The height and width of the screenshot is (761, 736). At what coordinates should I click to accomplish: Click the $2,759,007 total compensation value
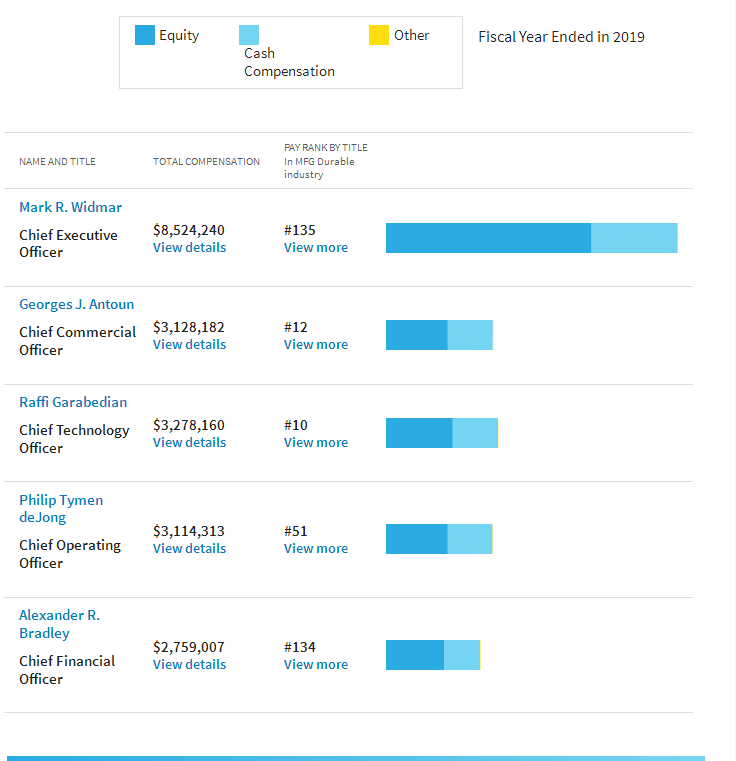(x=189, y=647)
